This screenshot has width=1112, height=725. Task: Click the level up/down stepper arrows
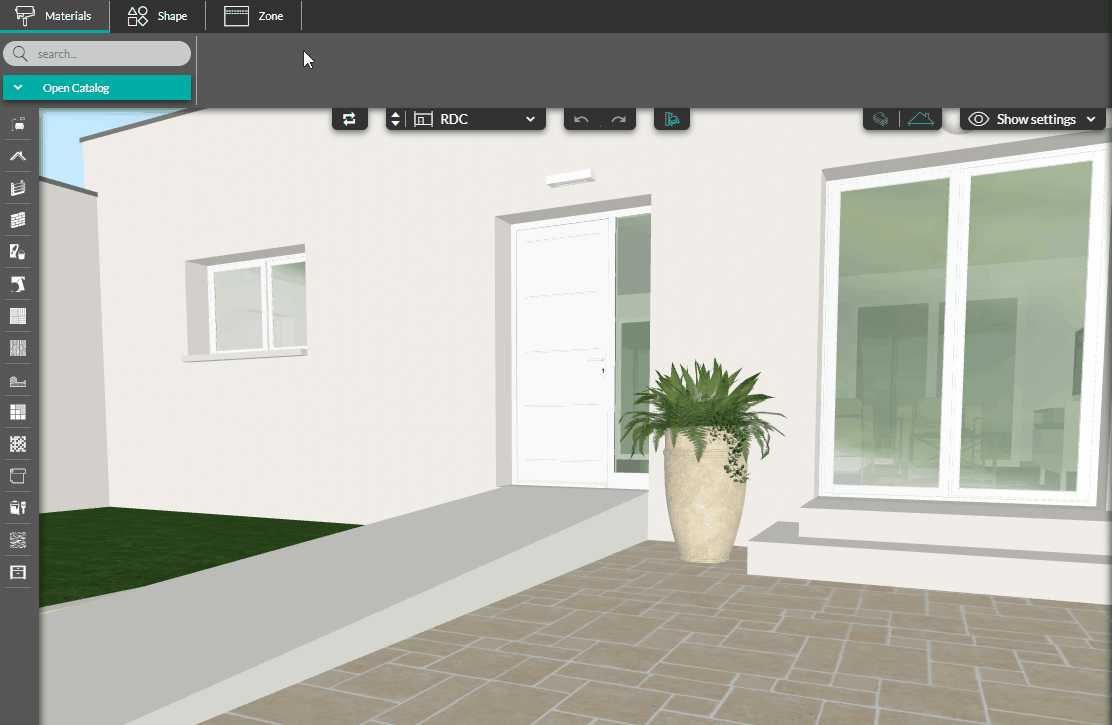(396, 119)
